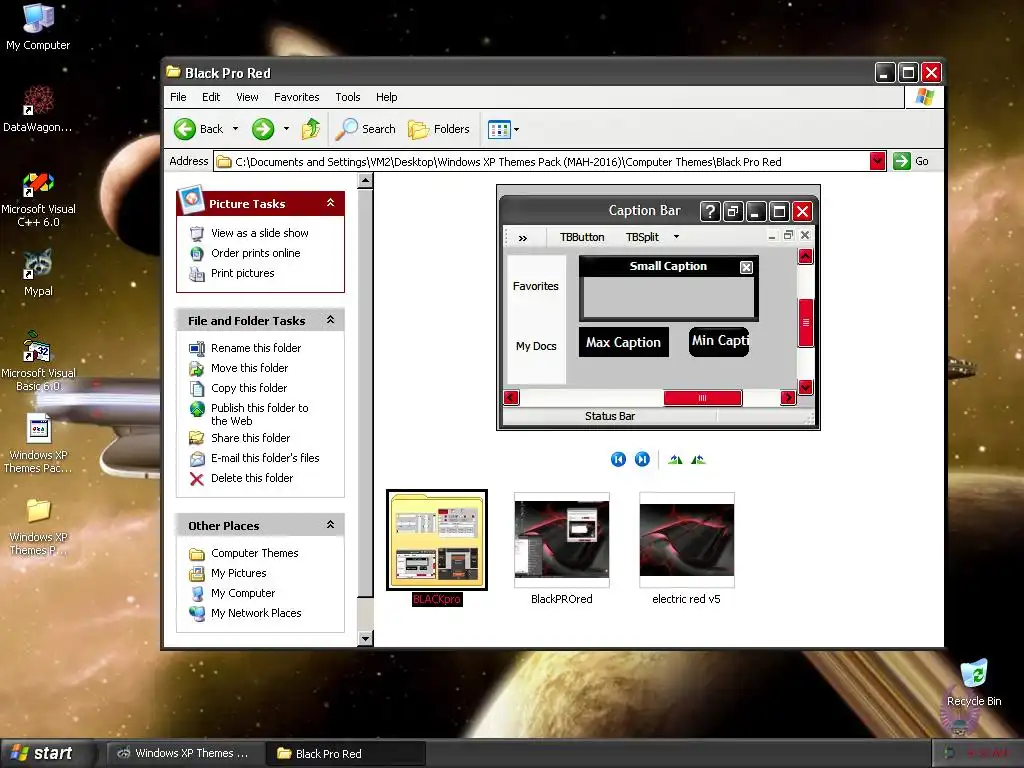Click Copy this folder
Viewport: 1024px width, 768px height.
(249, 388)
